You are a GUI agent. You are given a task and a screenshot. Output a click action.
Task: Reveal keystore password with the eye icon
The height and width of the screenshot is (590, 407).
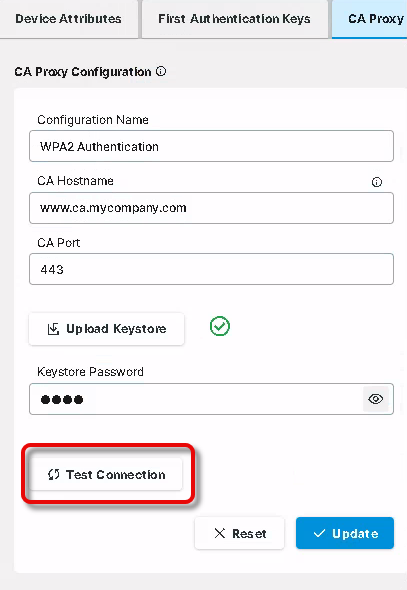[x=376, y=399]
